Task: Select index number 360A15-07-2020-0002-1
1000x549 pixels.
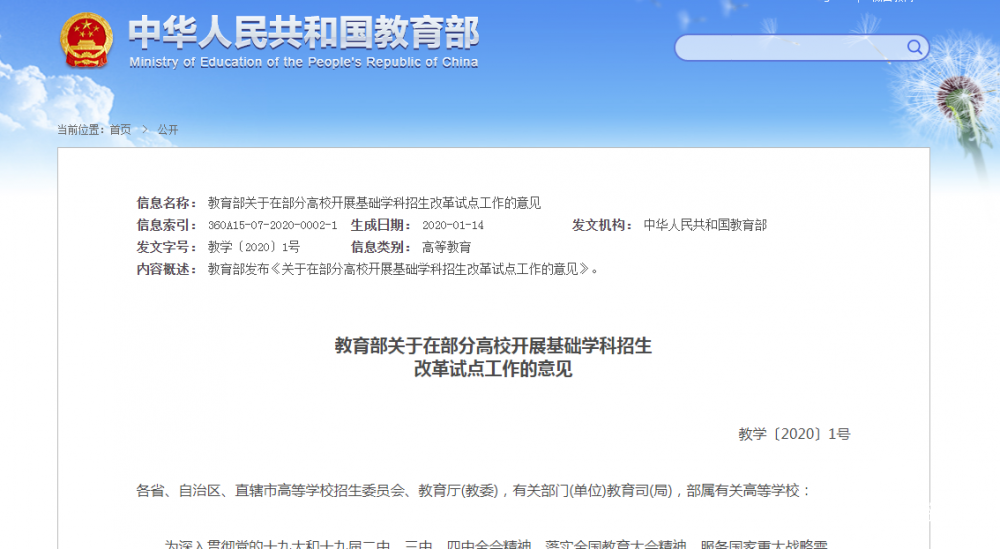Action: [272, 226]
